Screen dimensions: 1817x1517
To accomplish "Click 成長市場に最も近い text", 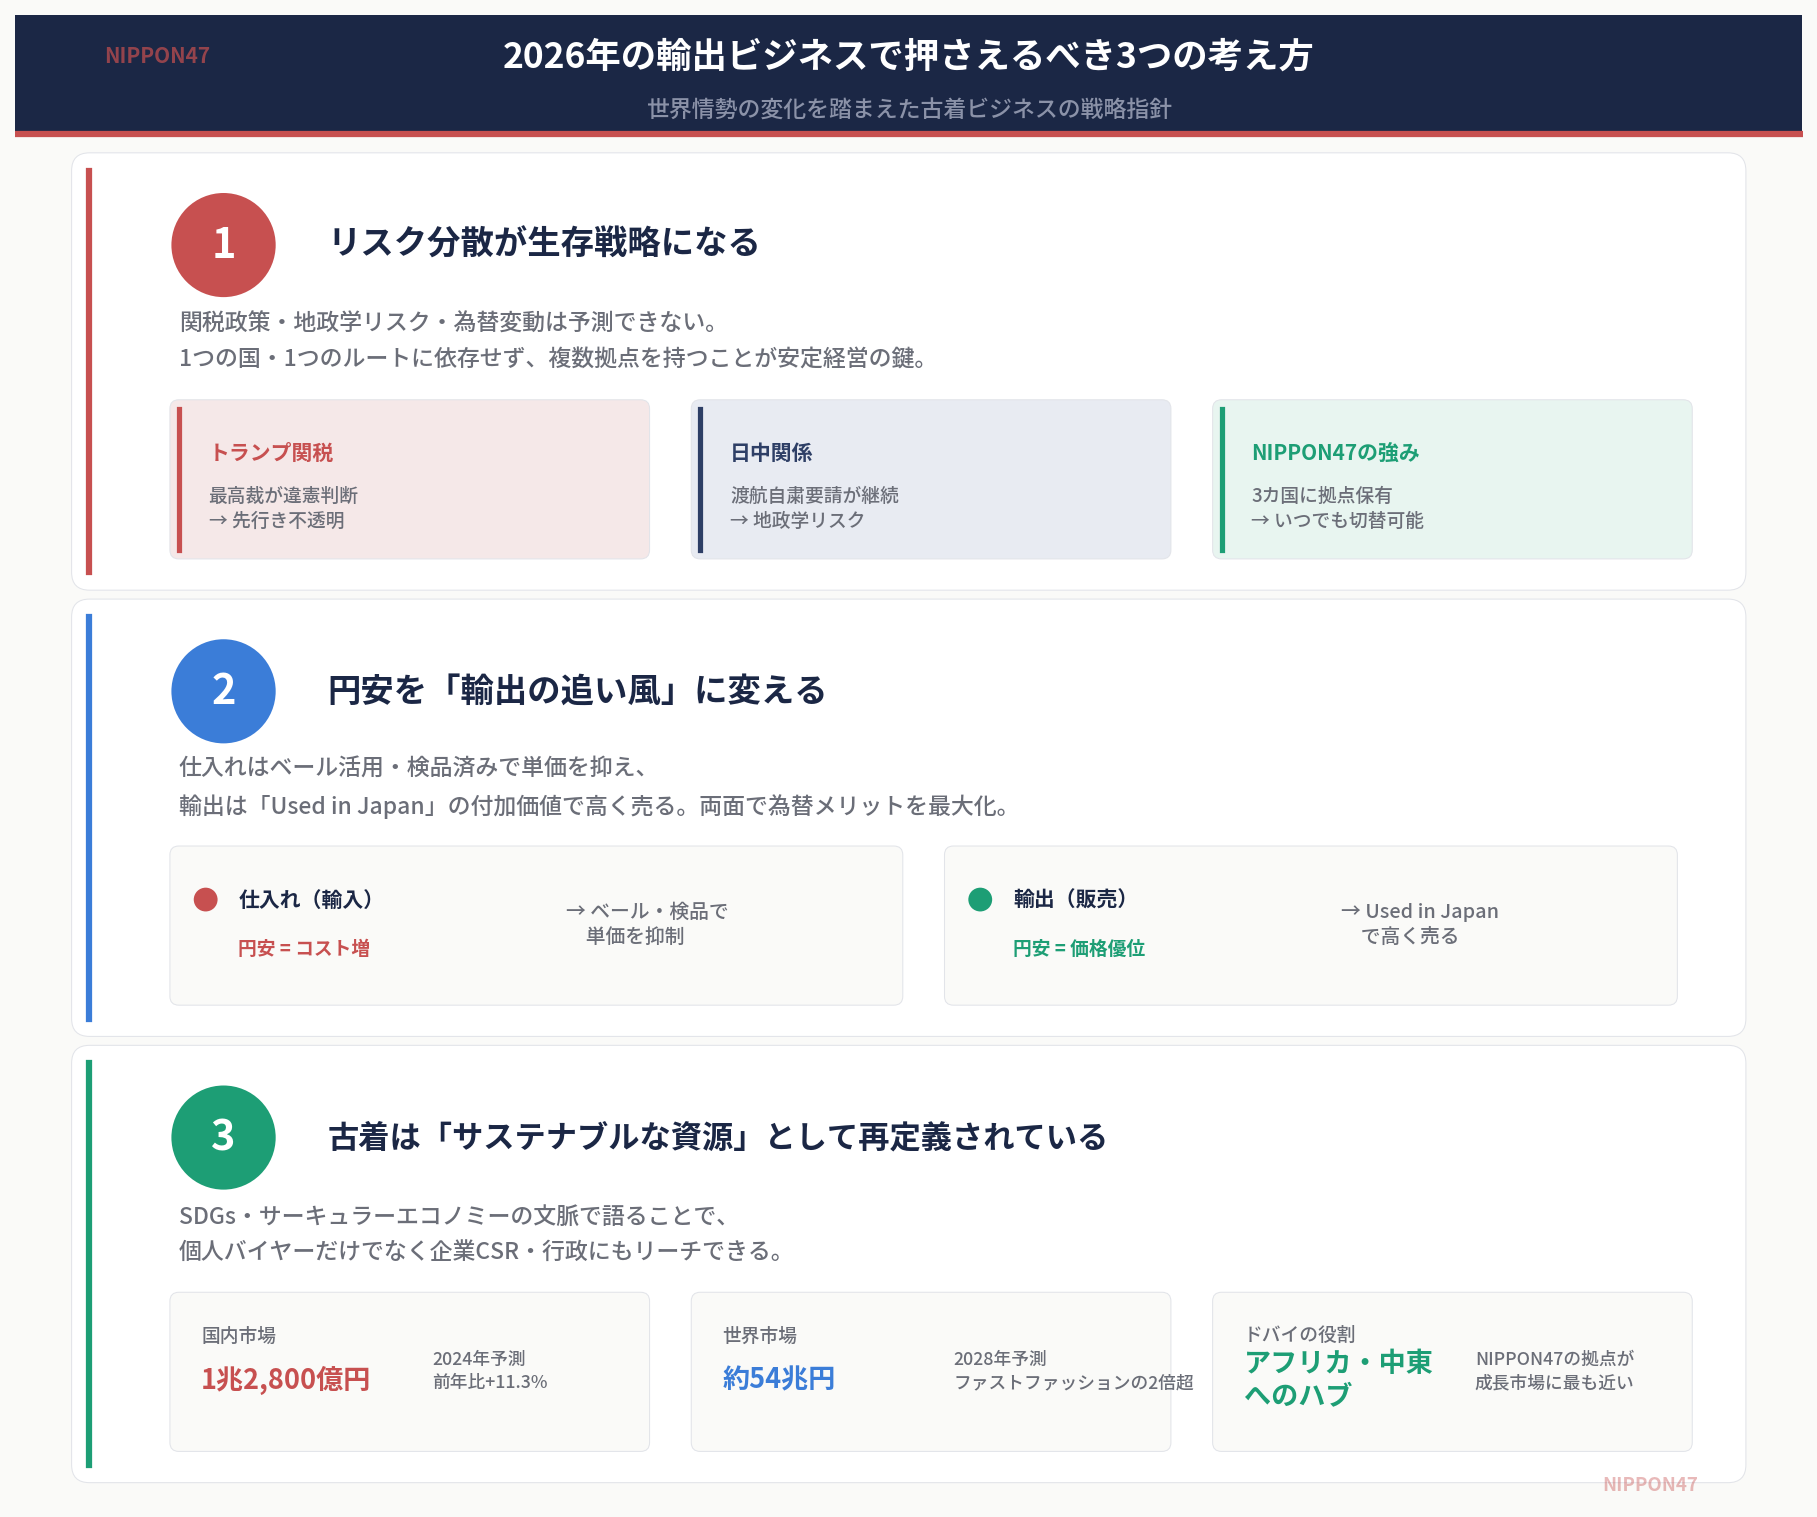I will (1555, 1382).
